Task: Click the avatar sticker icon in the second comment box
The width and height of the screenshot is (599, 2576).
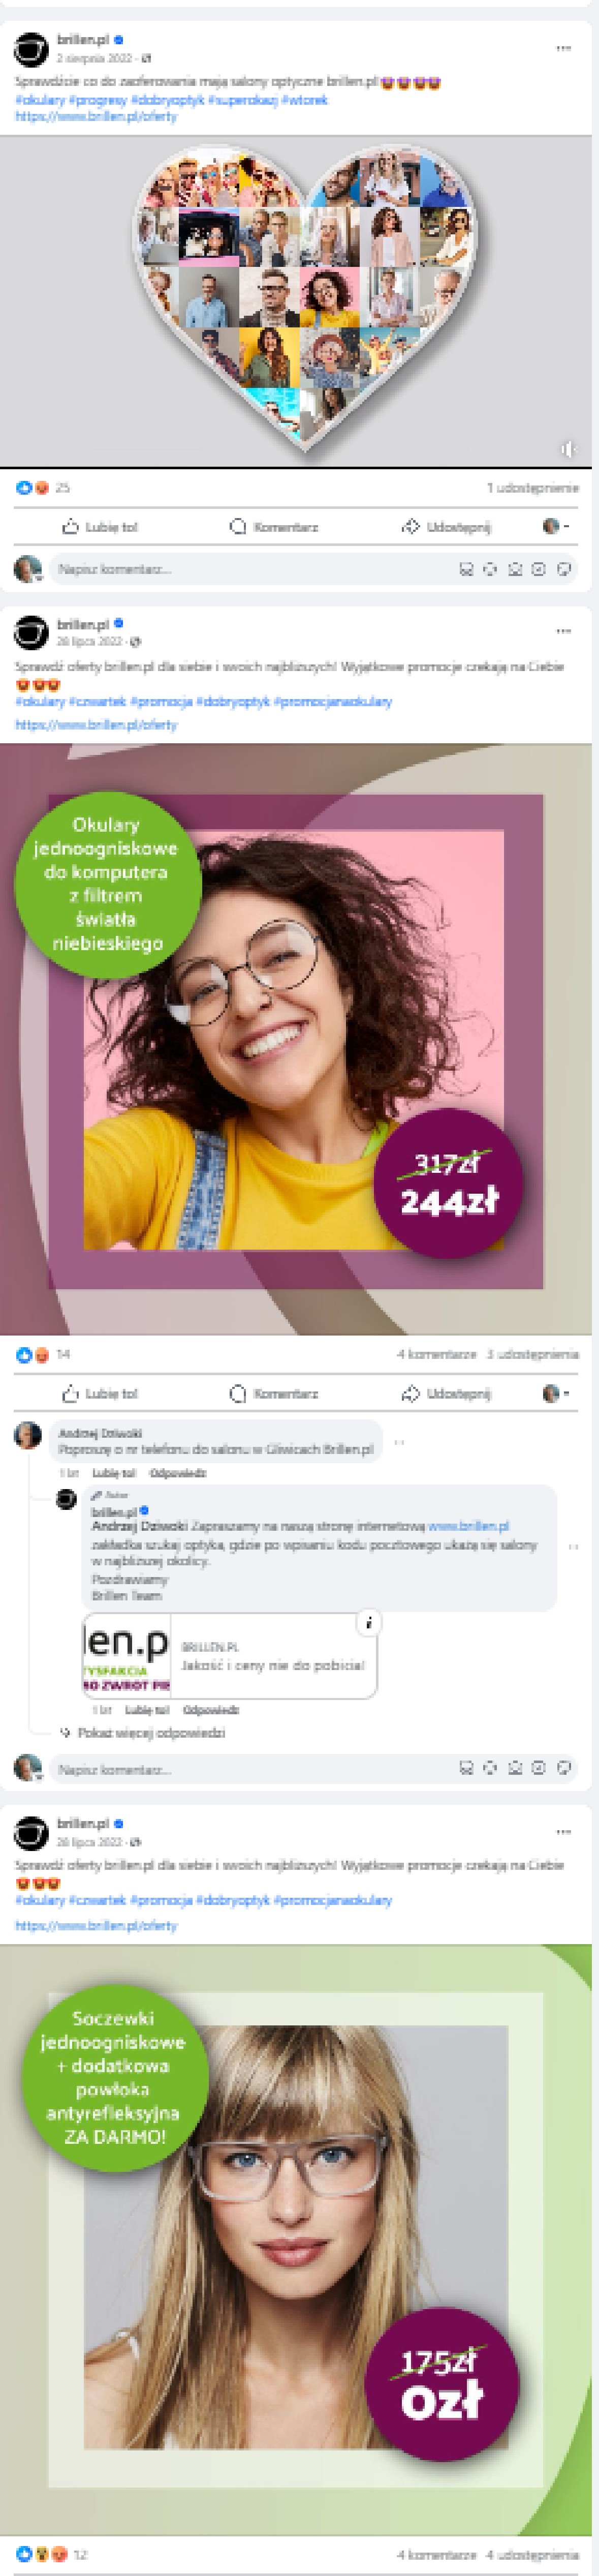Action: pyautogui.click(x=466, y=1768)
